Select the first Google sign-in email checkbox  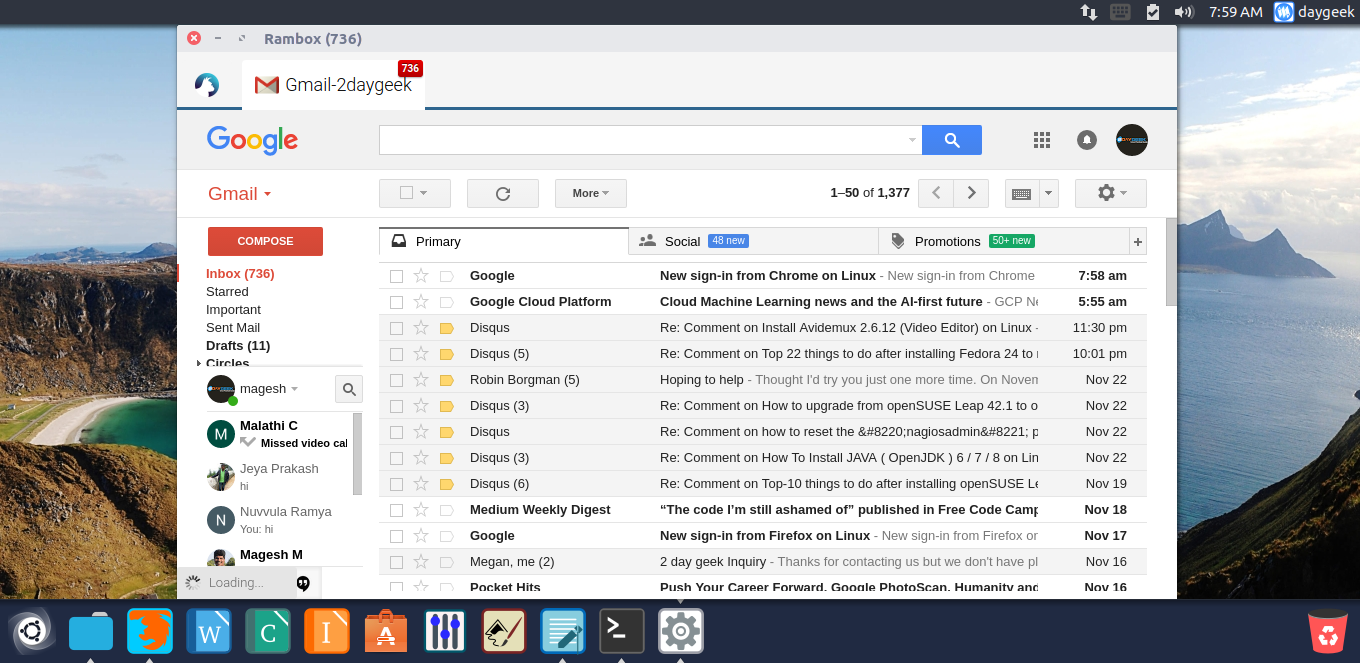397,276
